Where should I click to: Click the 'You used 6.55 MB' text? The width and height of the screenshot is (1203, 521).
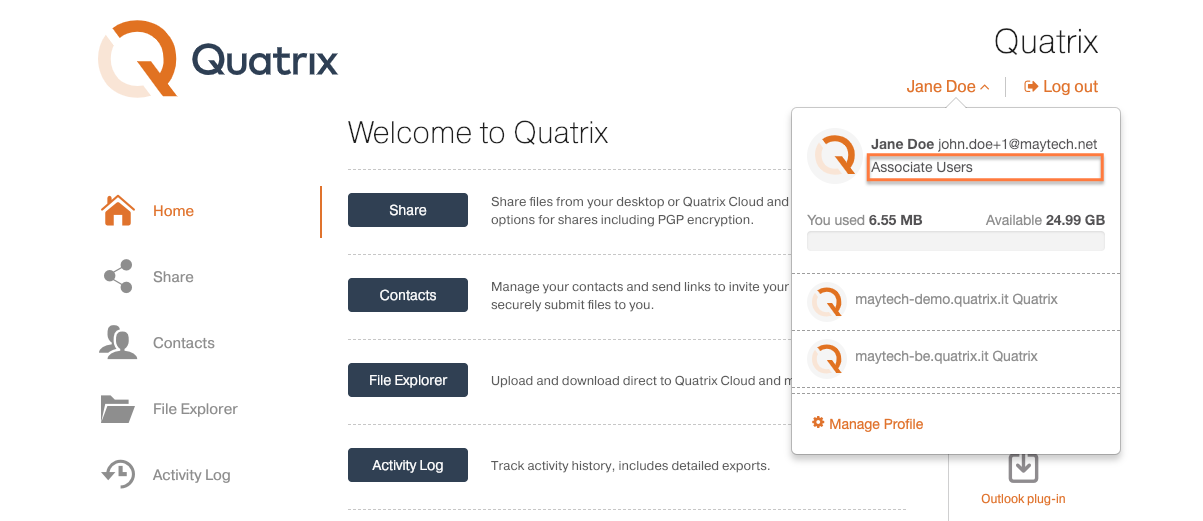click(865, 220)
